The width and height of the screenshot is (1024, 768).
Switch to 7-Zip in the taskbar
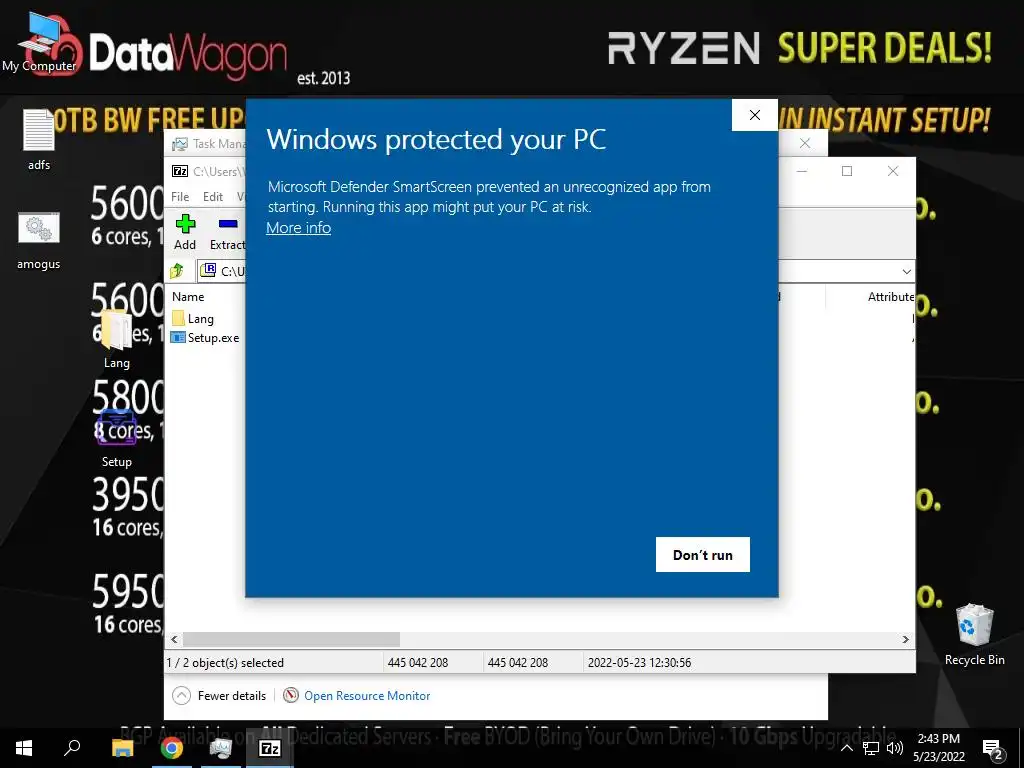(270, 747)
